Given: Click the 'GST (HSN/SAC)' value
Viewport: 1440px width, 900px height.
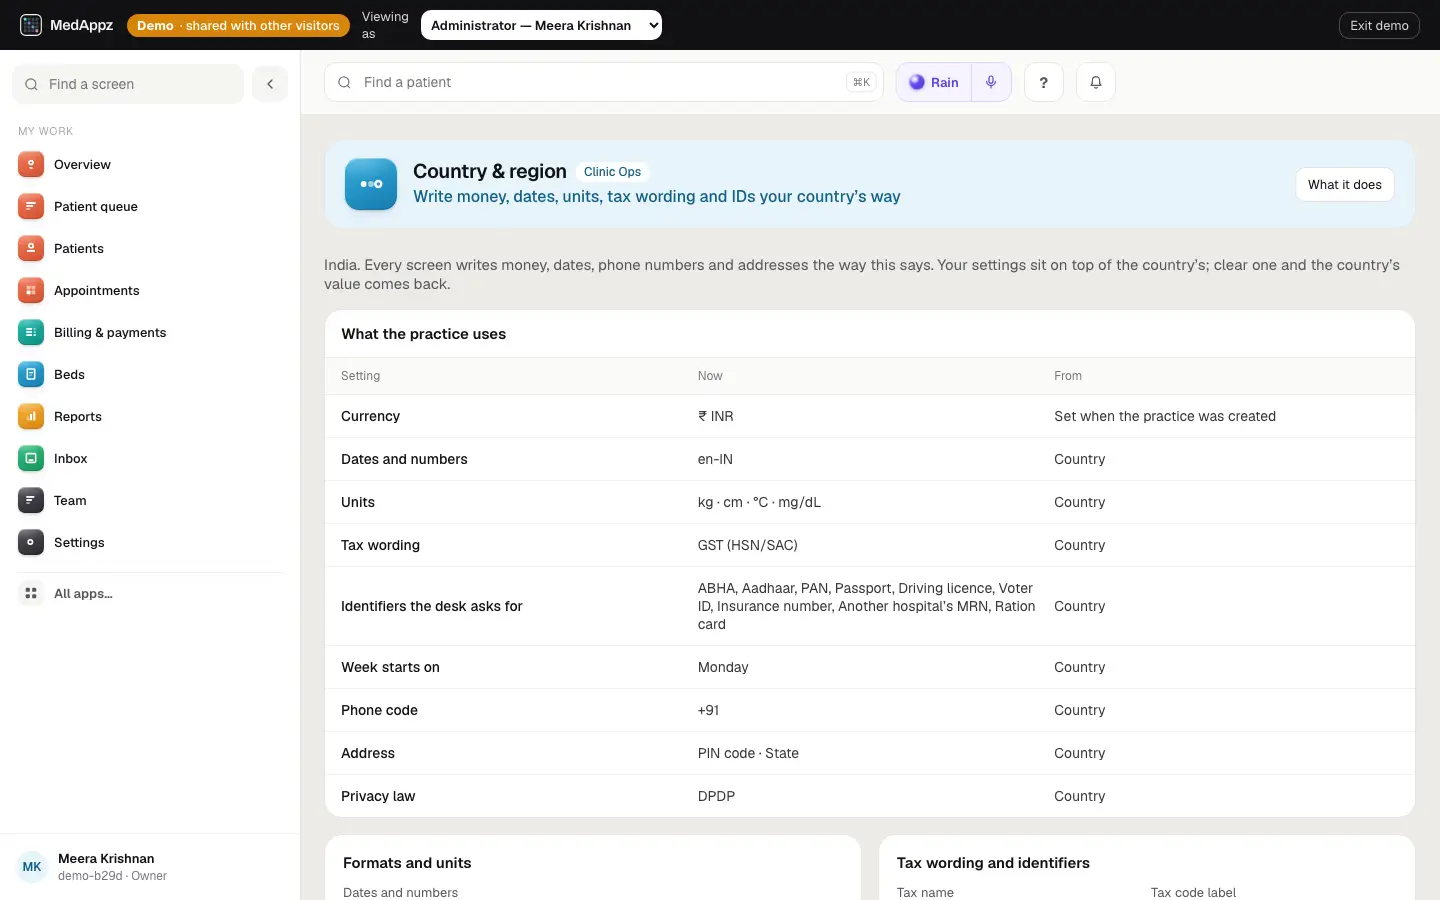Looking at the screenshot, I should pos(748,546).
